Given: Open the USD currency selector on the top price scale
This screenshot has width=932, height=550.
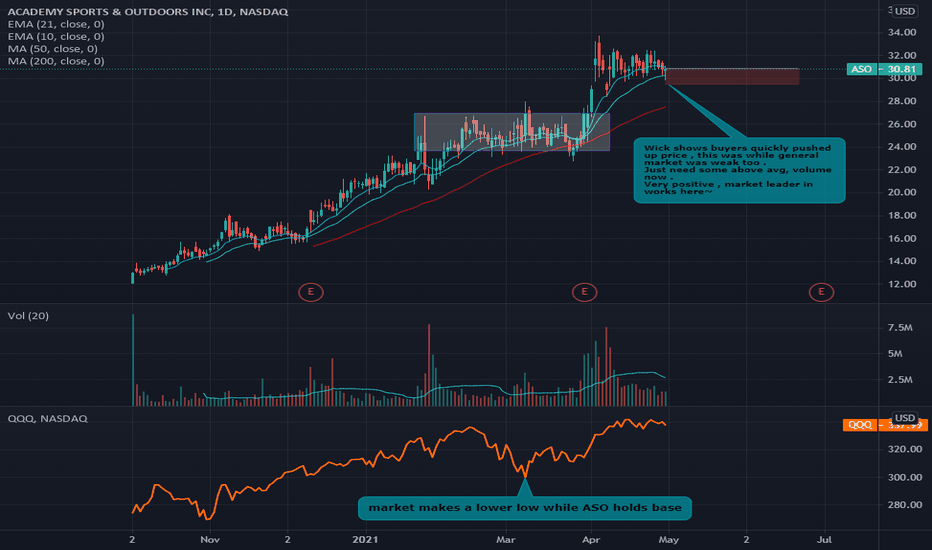Looking at the screenshot, I should coord(905,11).
